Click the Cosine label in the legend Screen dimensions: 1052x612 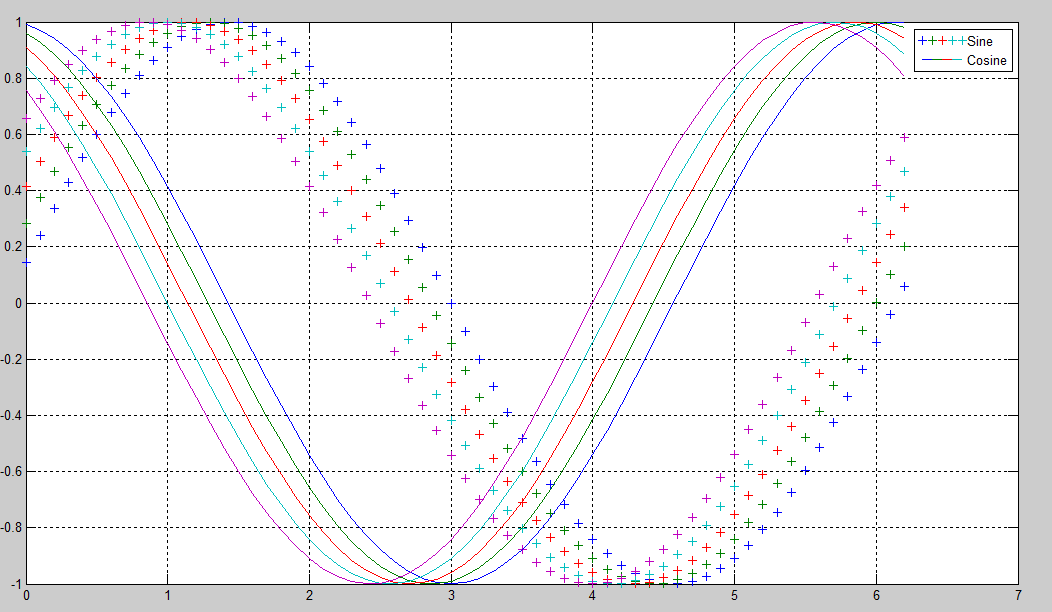pyautogui.click(x=987, y=62)
